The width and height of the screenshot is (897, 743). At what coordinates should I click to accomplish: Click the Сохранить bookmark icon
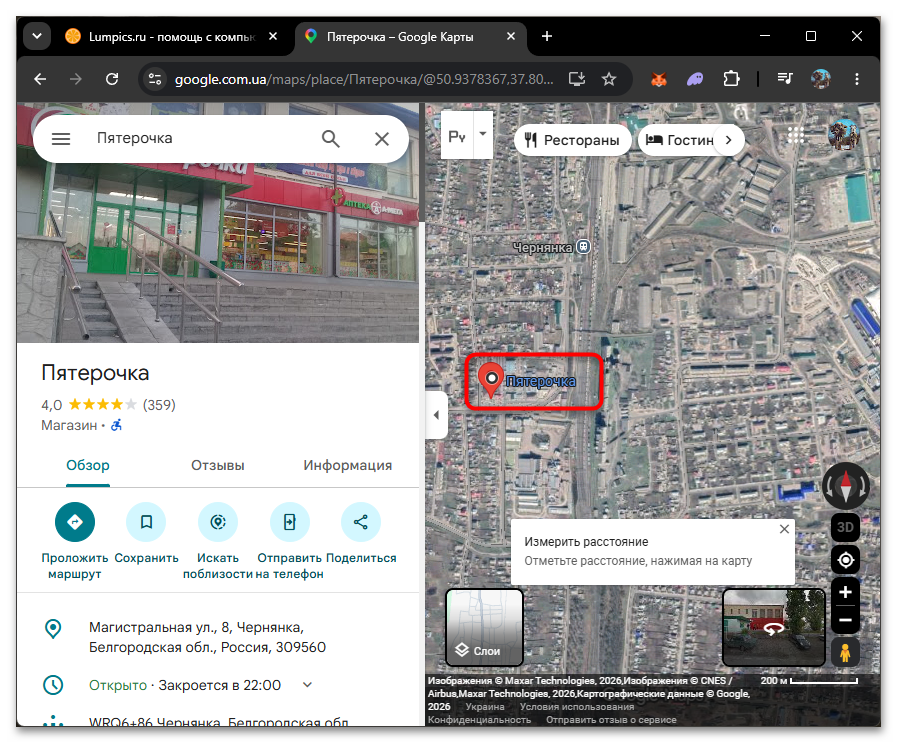[146, 522]
